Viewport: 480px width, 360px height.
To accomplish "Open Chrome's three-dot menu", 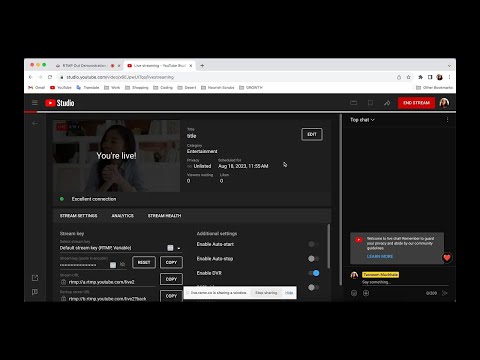I will (x=449, y=77).
